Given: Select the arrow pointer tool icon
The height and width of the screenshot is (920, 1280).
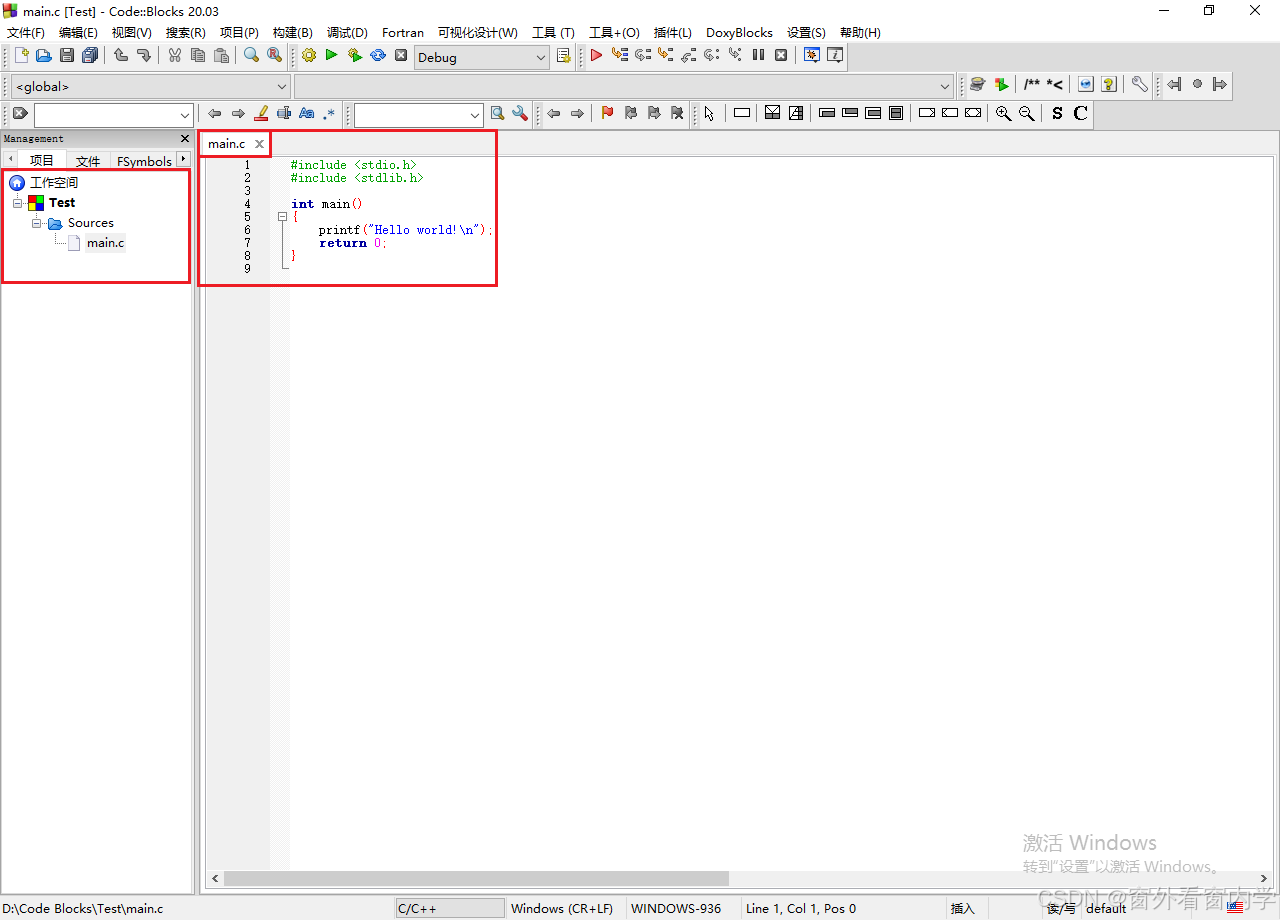Looking at the screenshot, I should [709, 114].
